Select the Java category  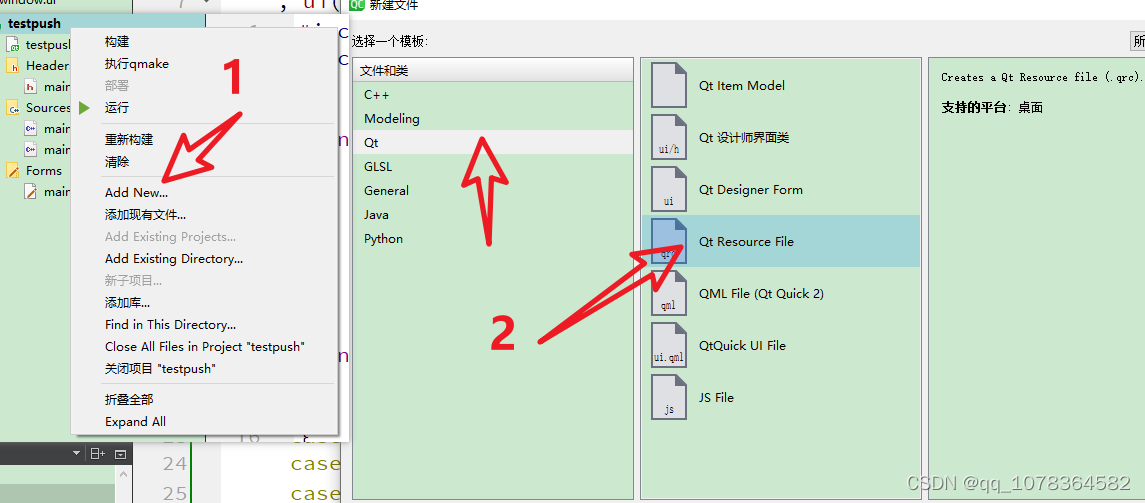click(493, 215)
